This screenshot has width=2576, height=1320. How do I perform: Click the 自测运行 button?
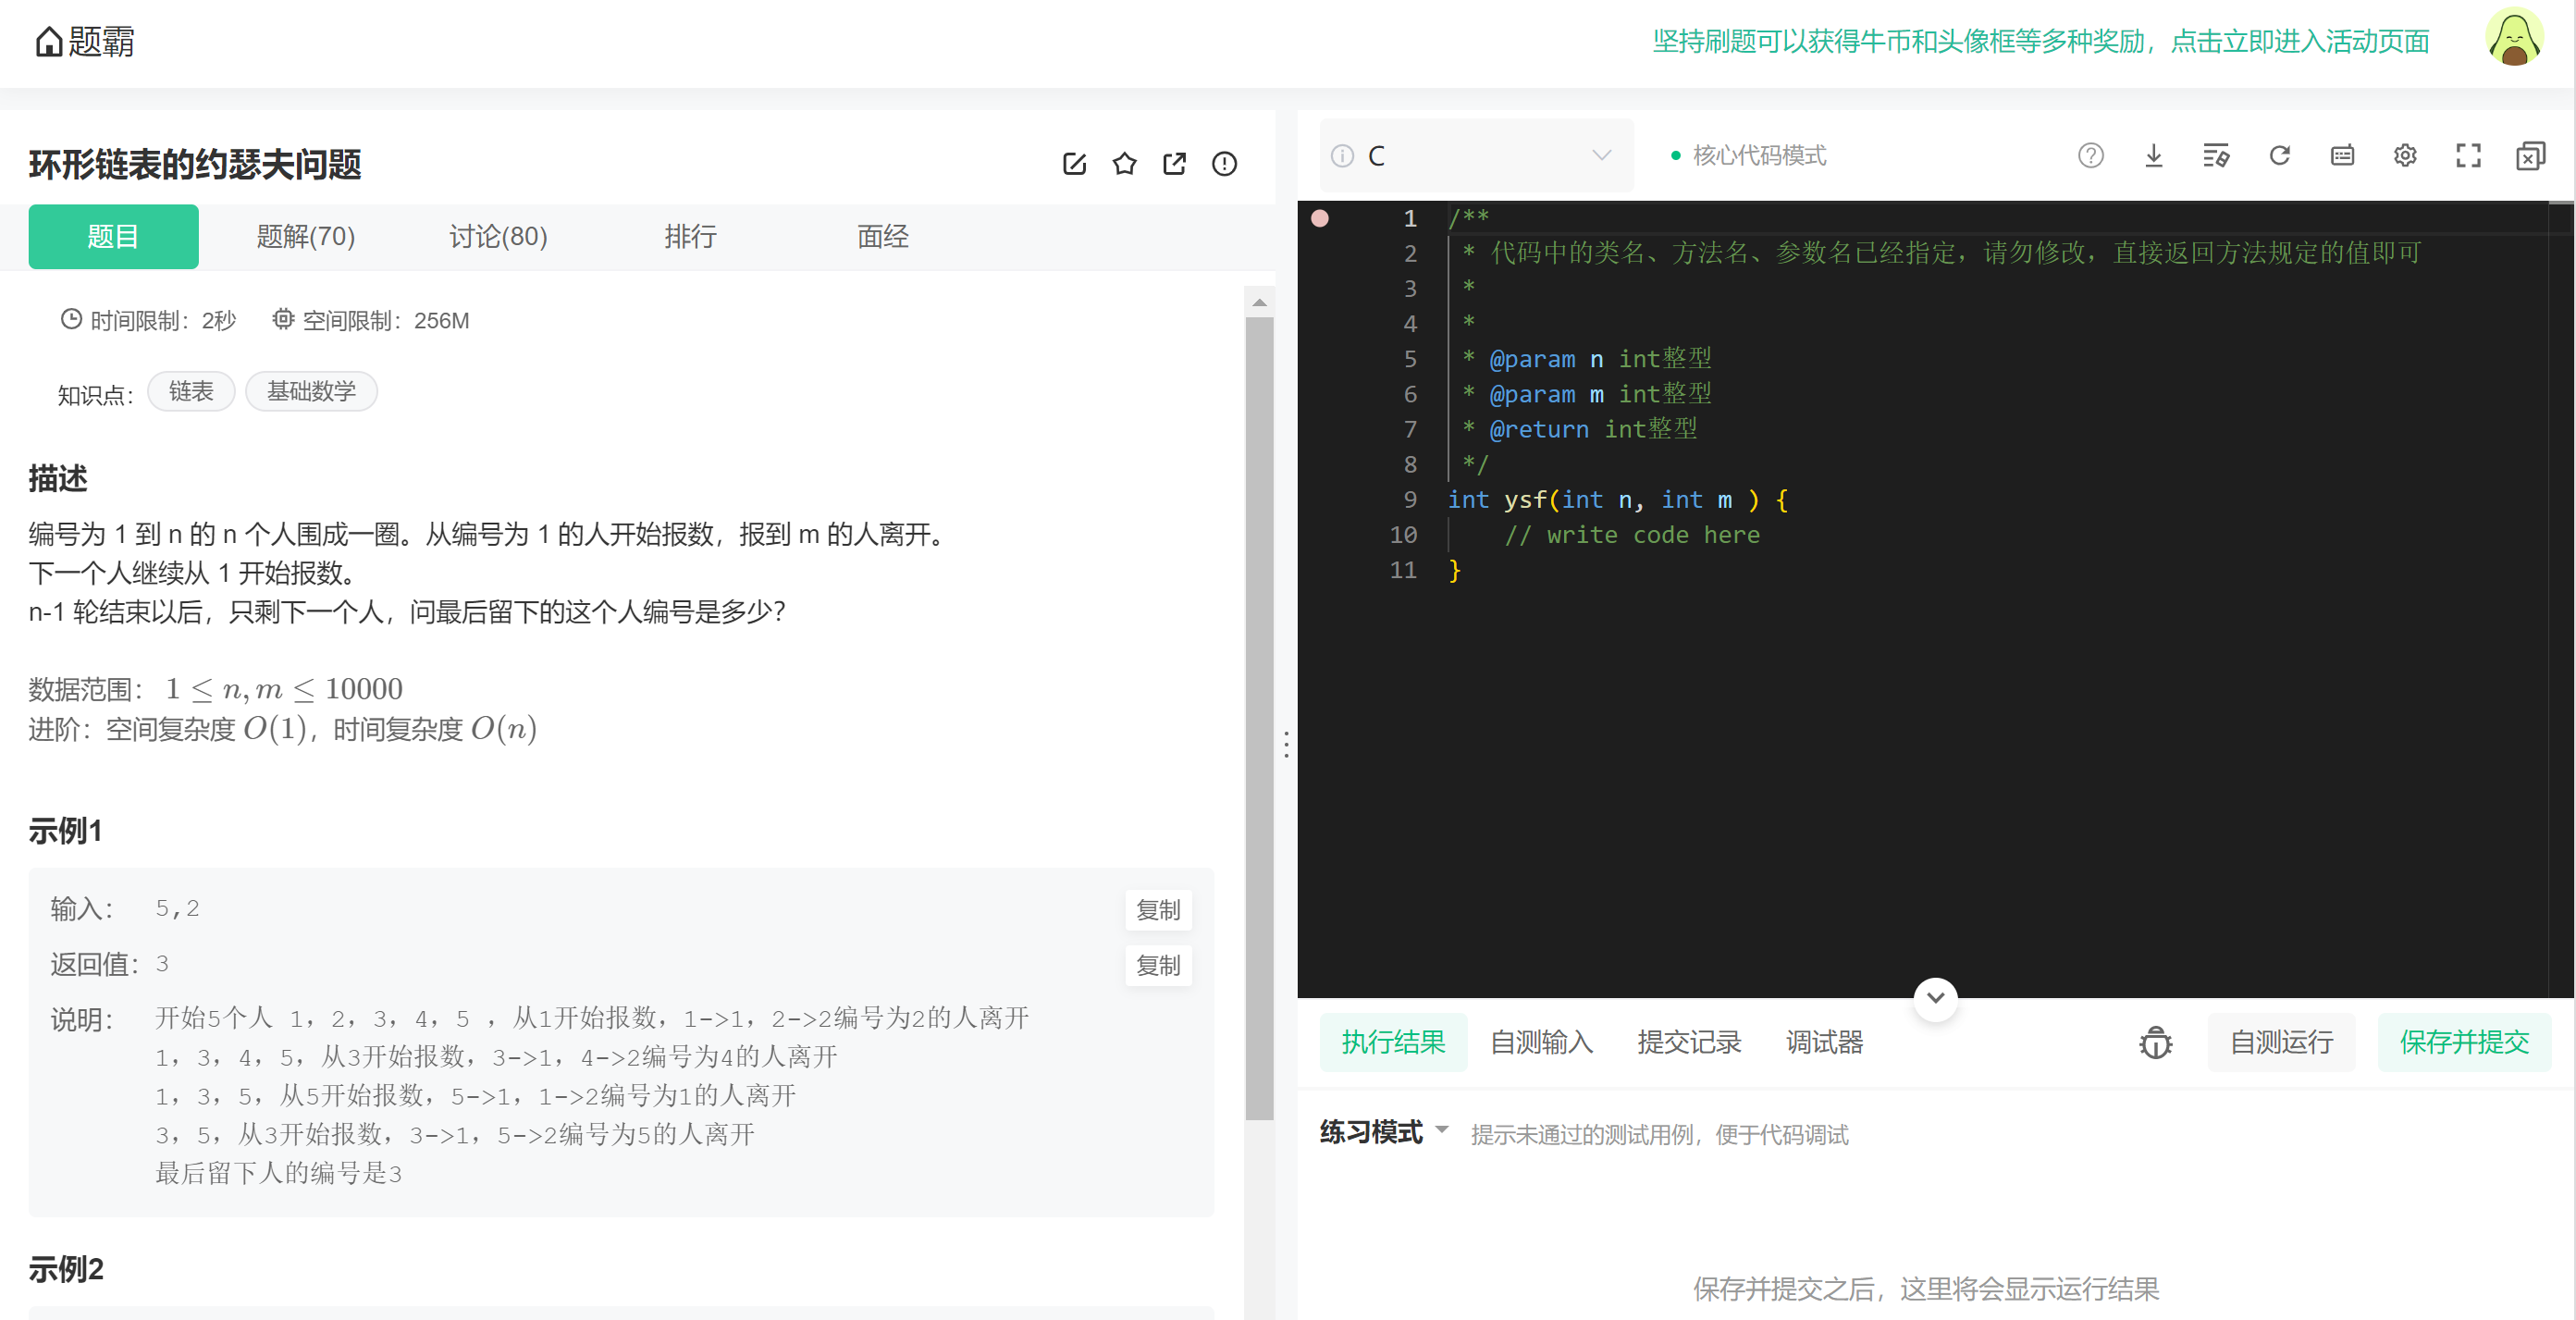[2281, 1042]
